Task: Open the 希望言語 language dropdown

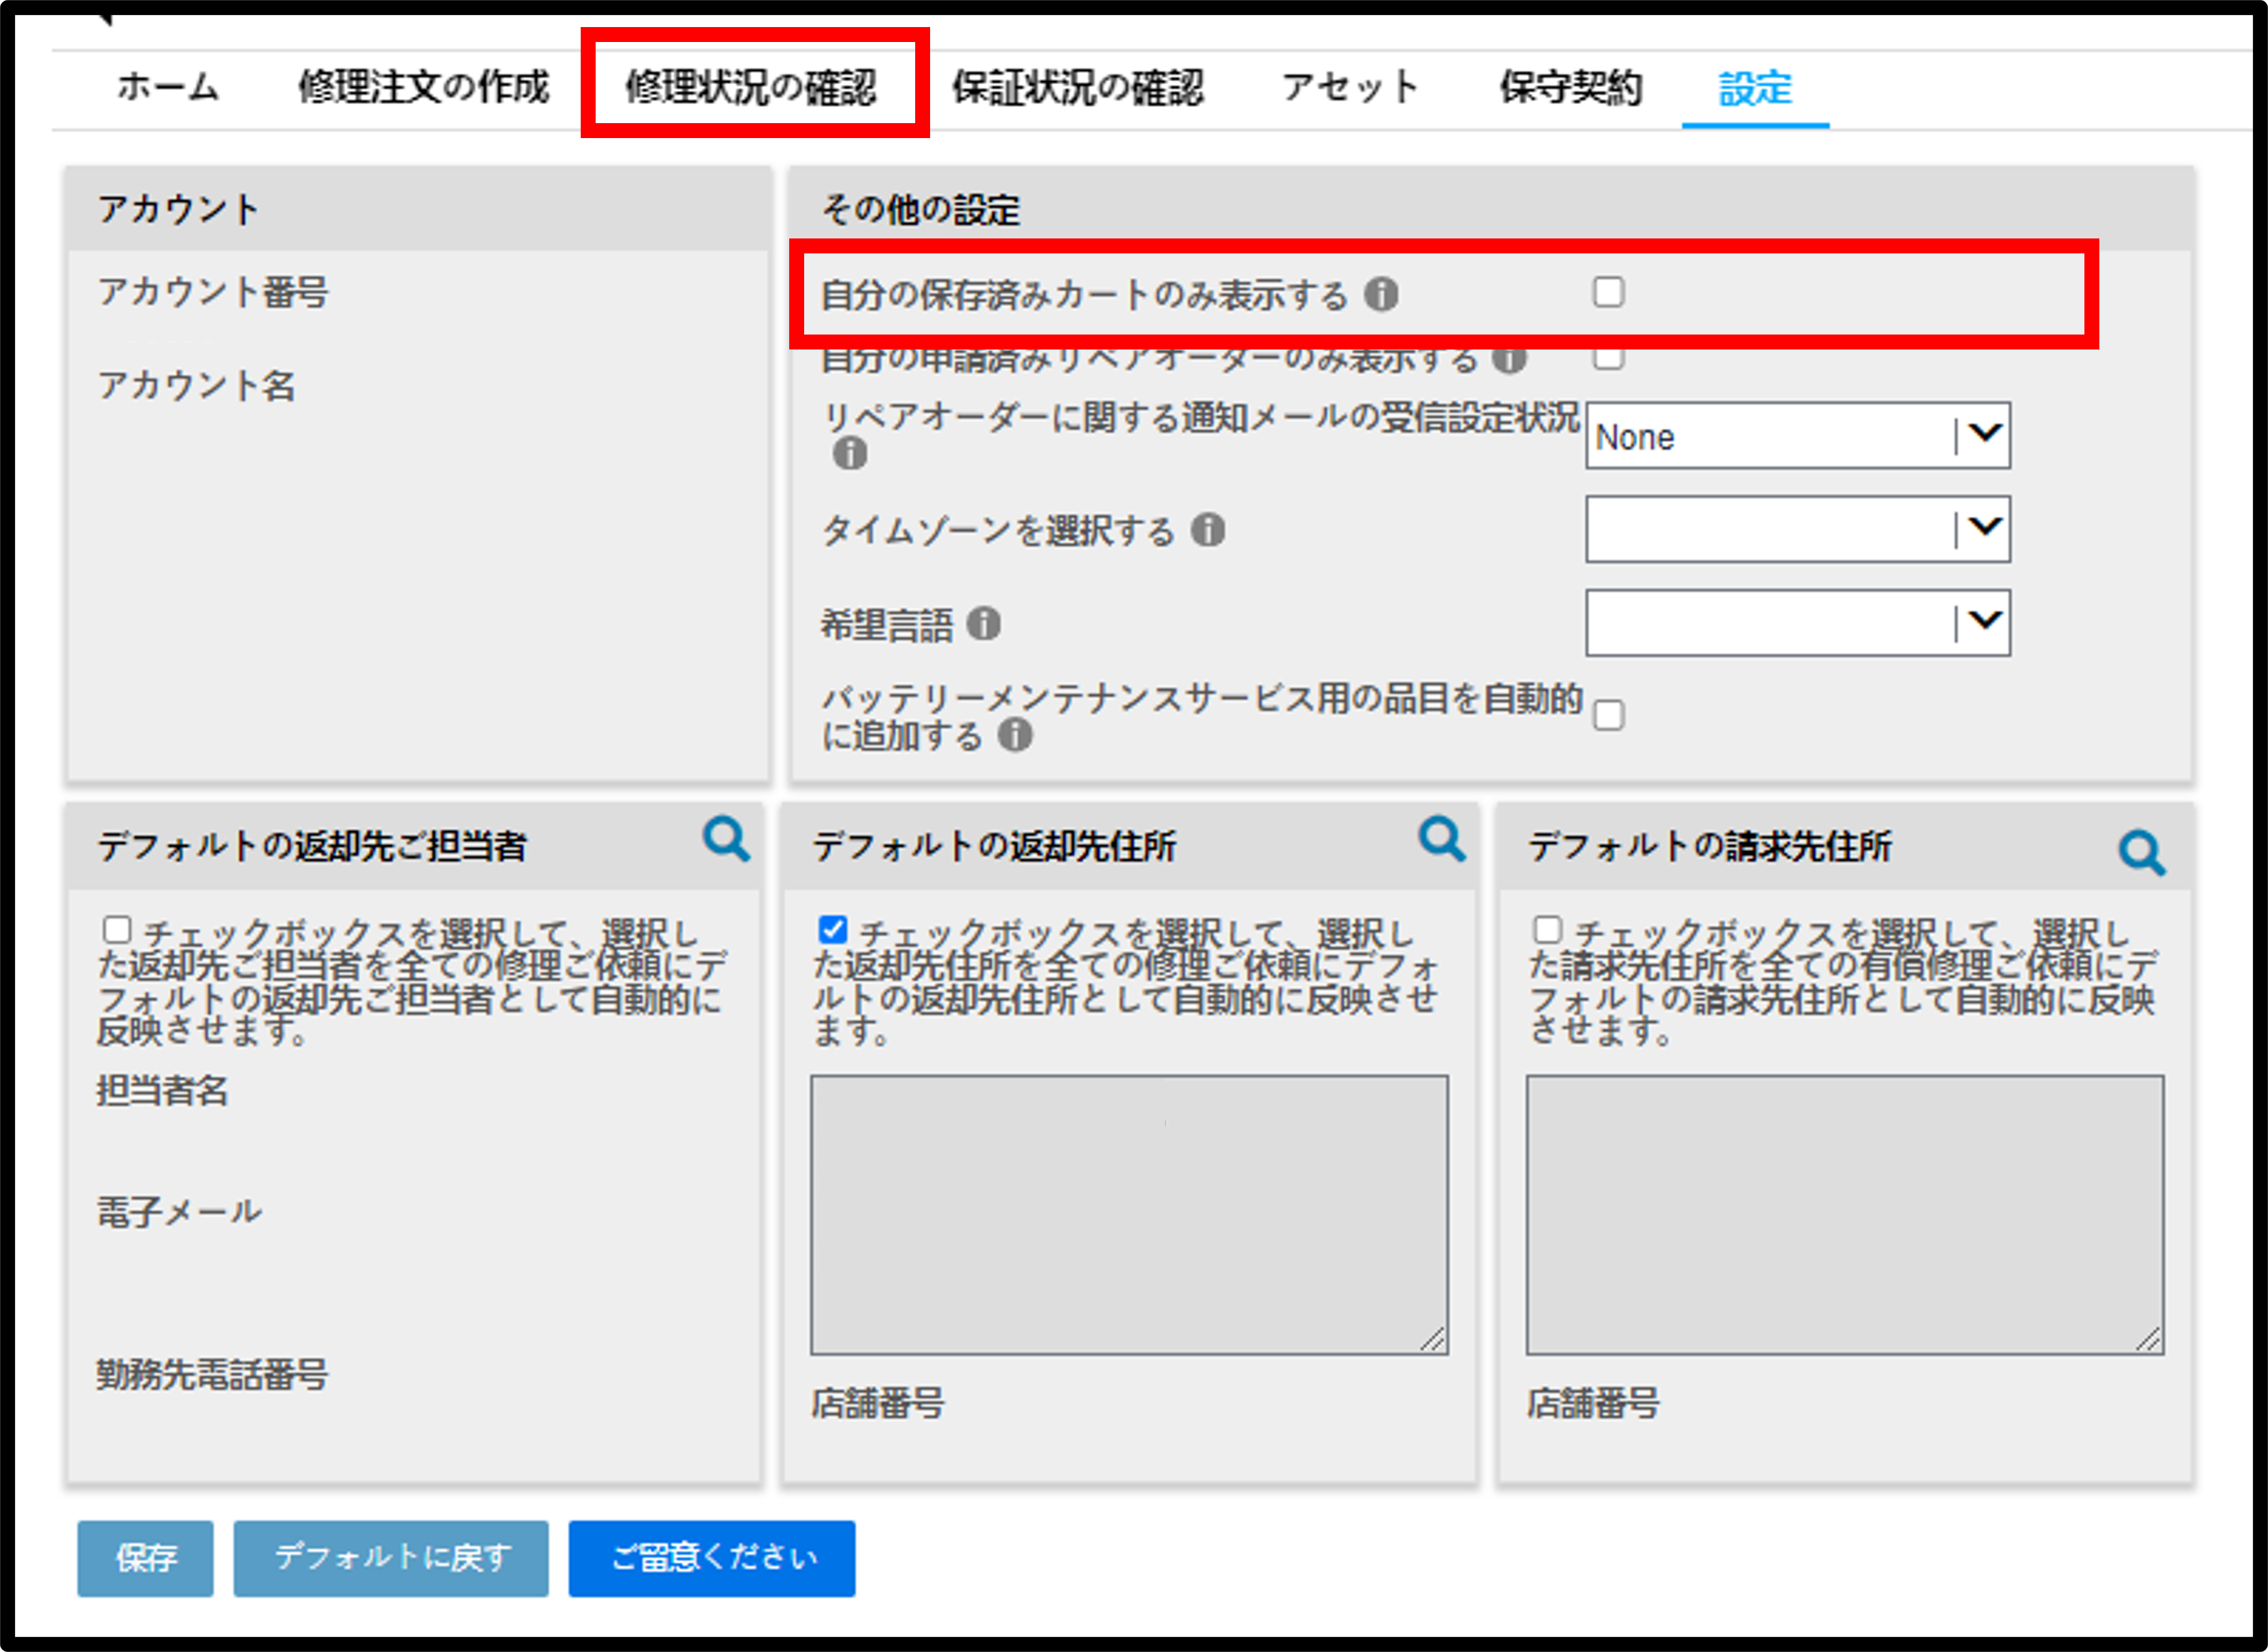Action: tap(1798, 623)
